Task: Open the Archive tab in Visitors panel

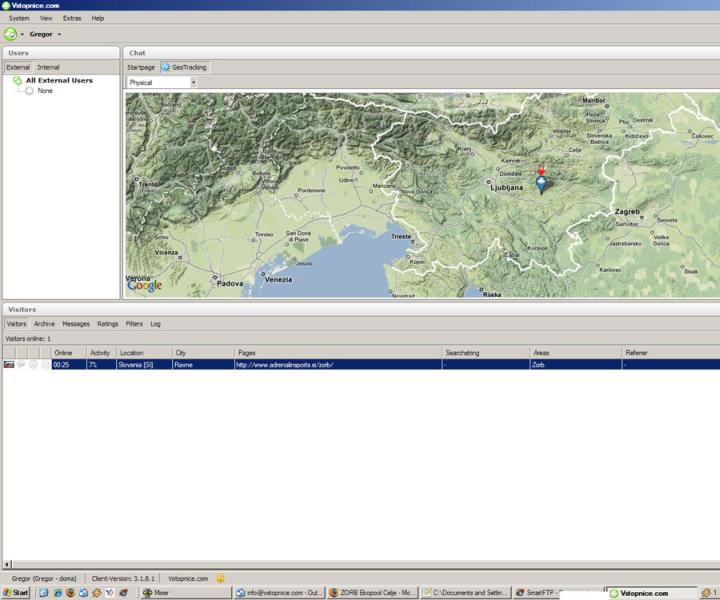Action: click(x=44, y=324)
